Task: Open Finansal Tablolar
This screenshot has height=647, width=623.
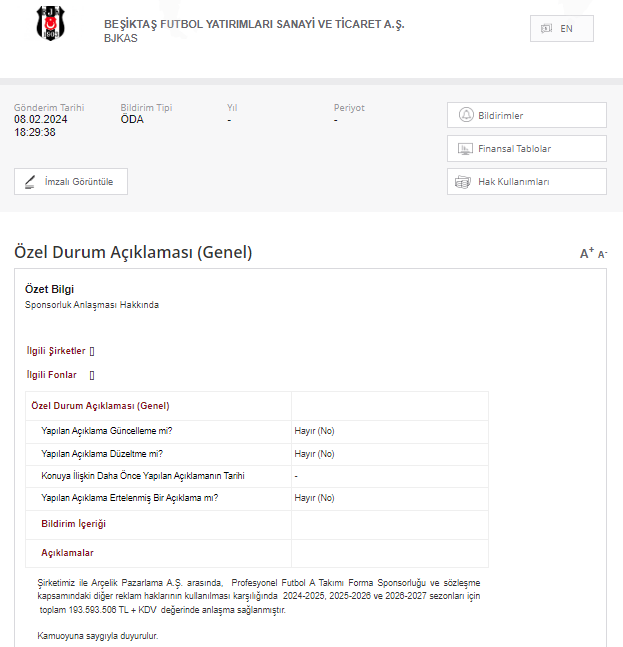Action: (x=526, y=149)
